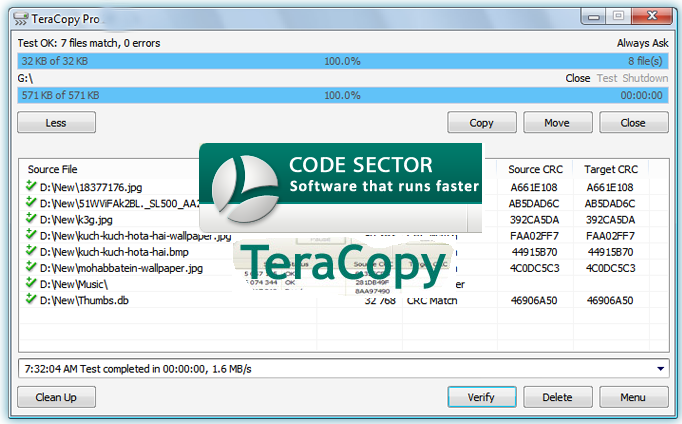Screen dimensions: 682x424
Task: Click green checkmark beside Thumbs.db
Action: click(31, 298)
